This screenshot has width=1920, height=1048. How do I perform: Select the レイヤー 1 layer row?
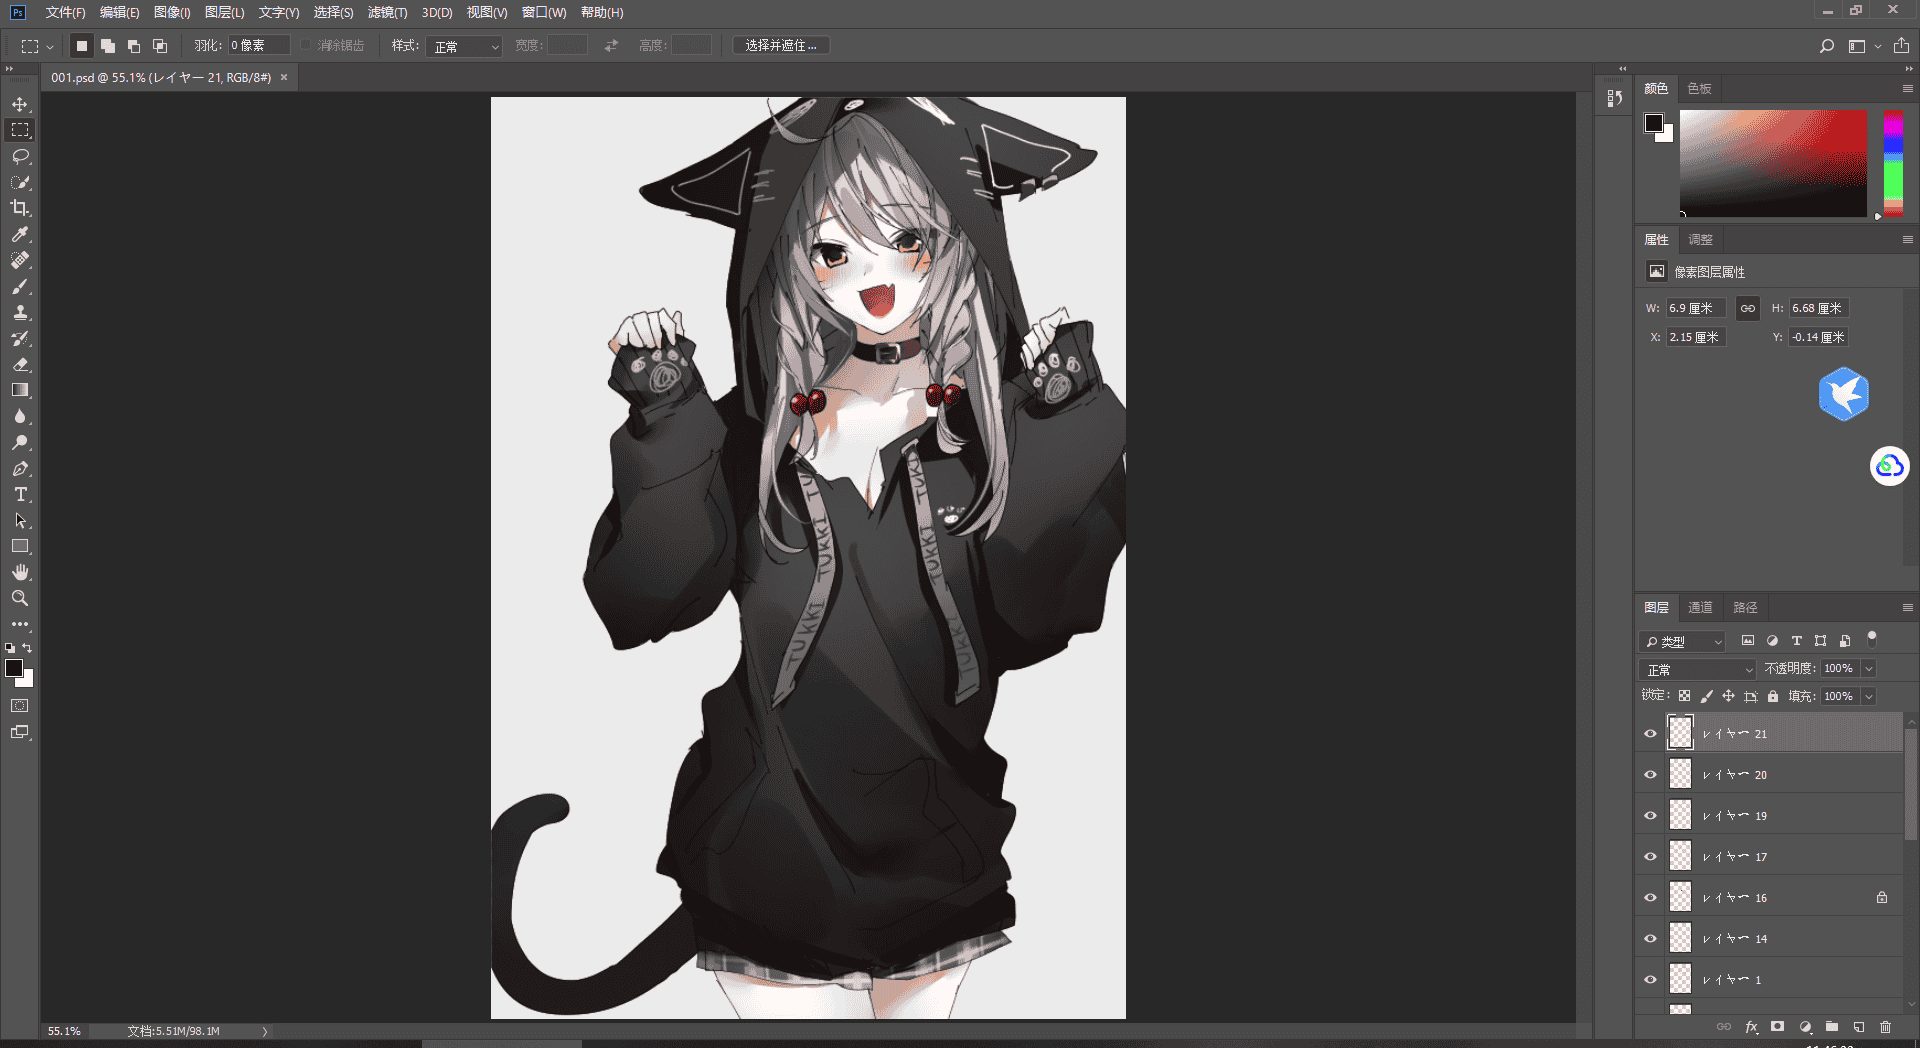pos(1769,979)
